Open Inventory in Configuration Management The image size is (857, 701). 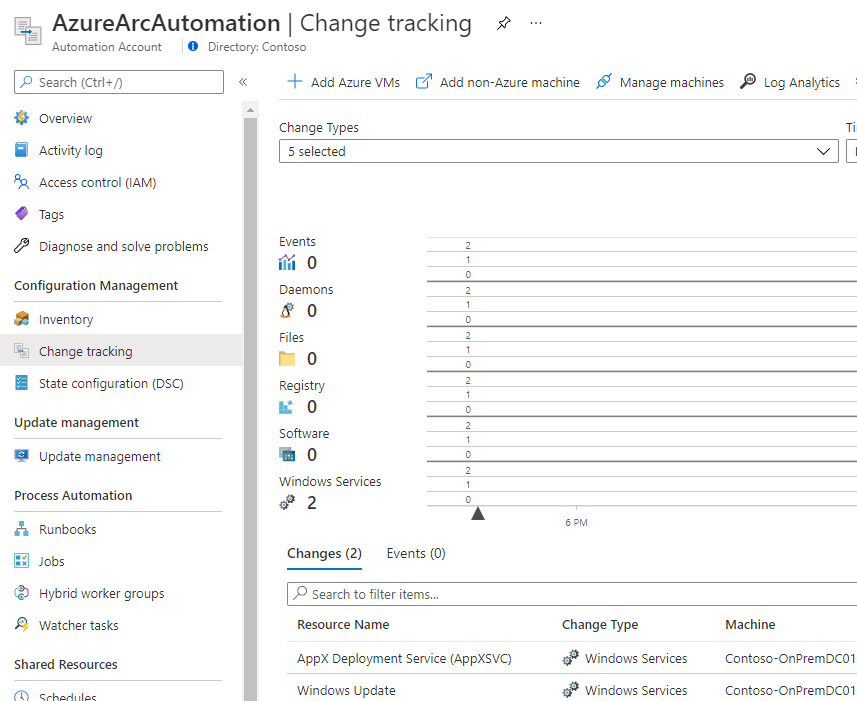66,319
